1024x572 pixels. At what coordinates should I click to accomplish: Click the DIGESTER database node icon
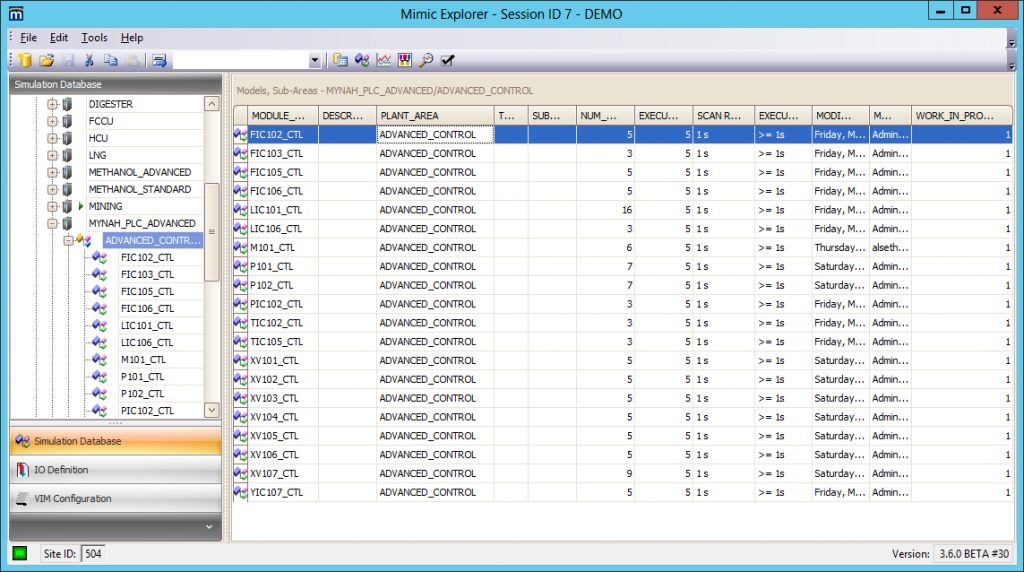67,104
